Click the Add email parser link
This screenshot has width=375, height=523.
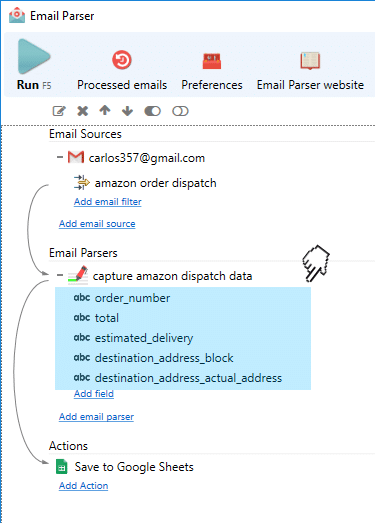pos(96,417)
